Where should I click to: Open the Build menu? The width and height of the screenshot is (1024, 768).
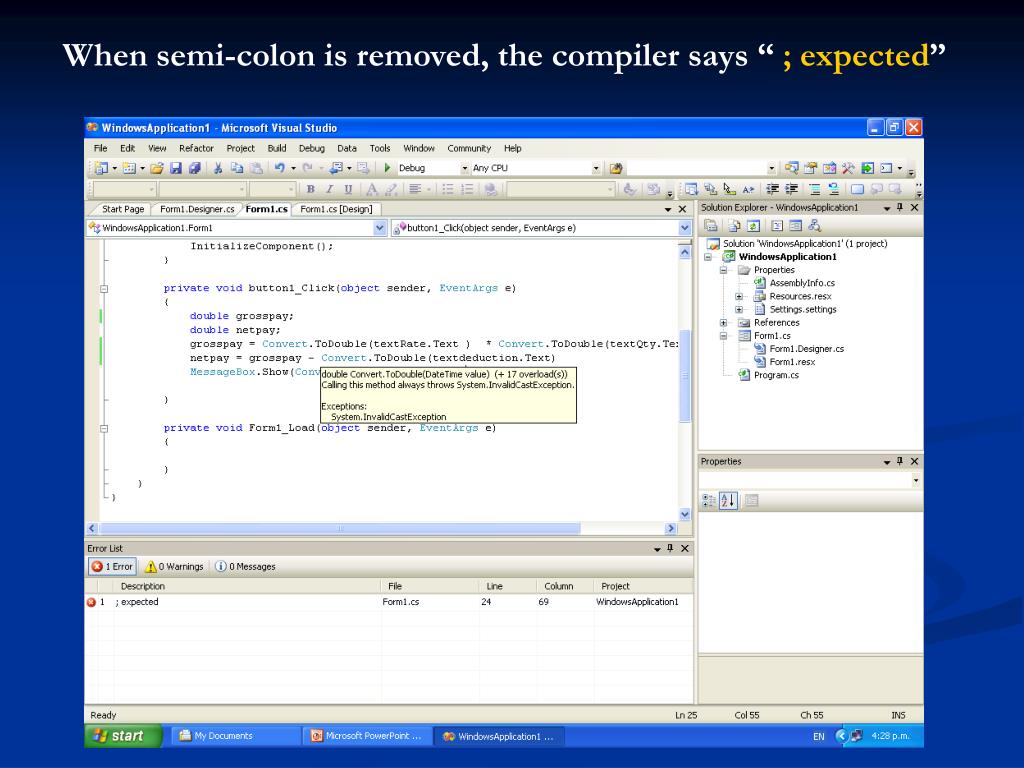pyautogui.click(x=277, y=148)
